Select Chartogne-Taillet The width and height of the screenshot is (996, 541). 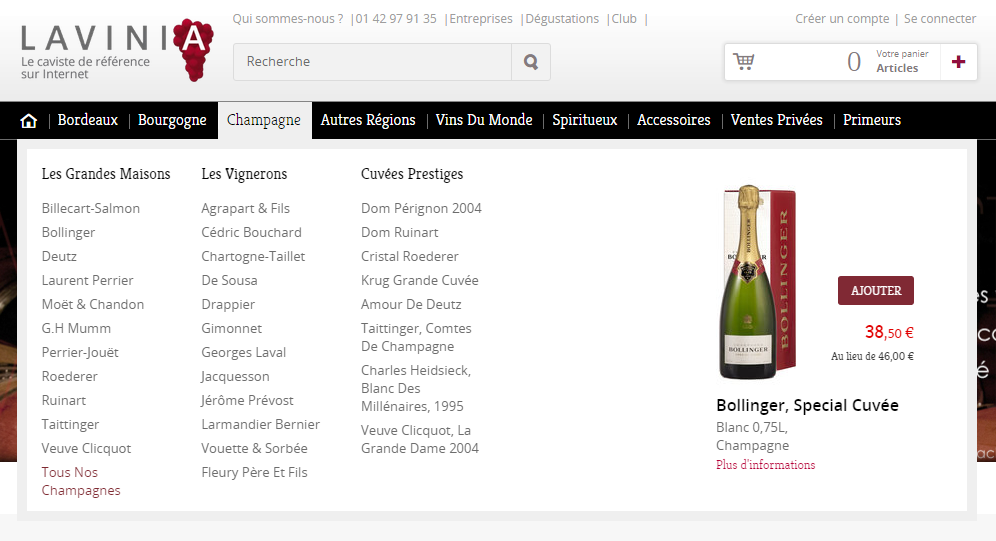tap(253, 257)
